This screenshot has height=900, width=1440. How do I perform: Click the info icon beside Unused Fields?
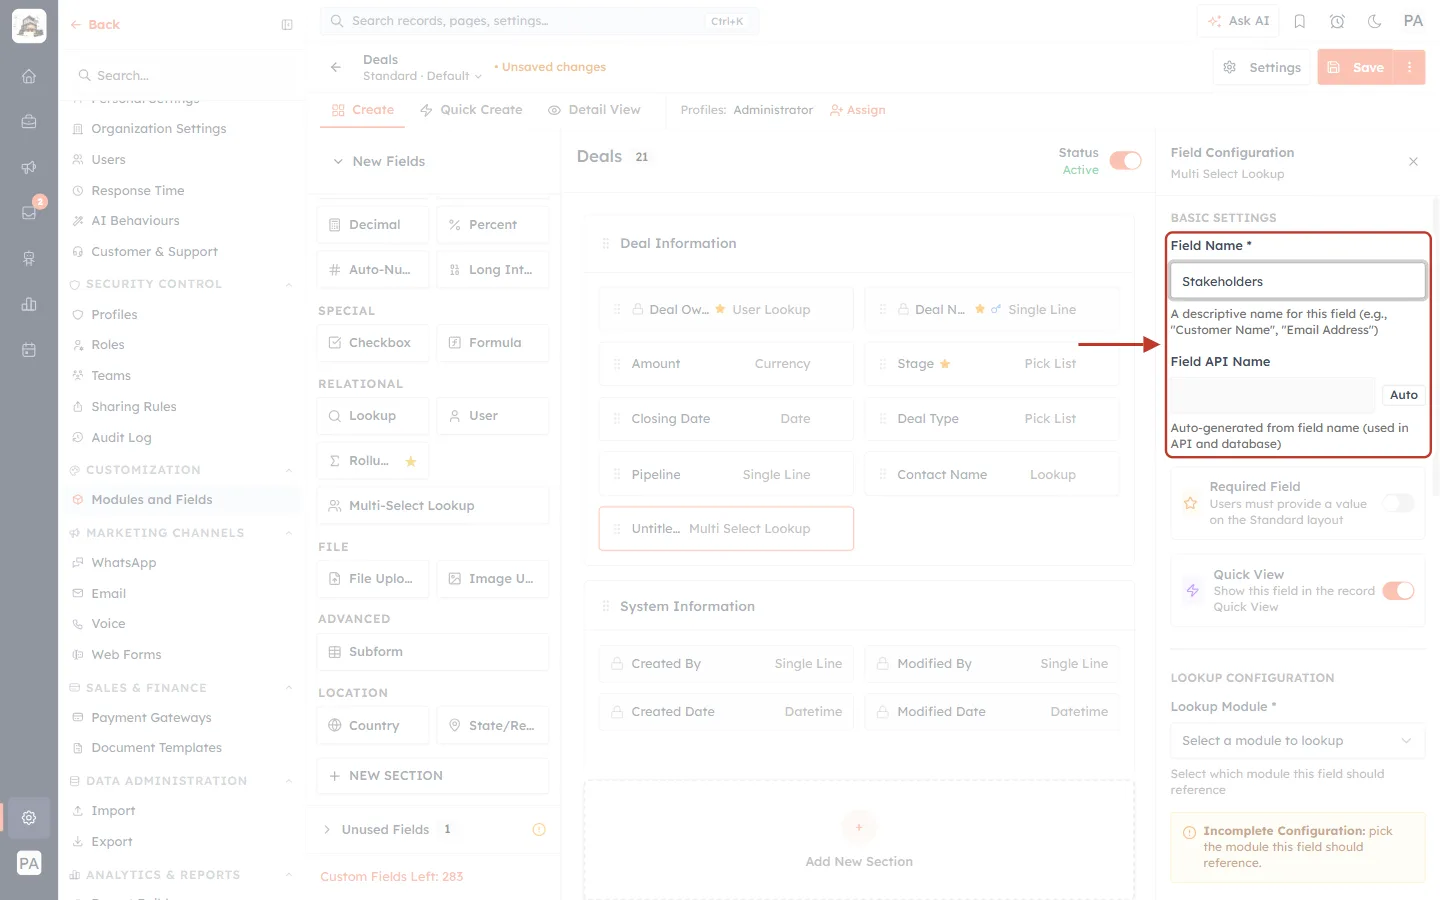[539, 829]
